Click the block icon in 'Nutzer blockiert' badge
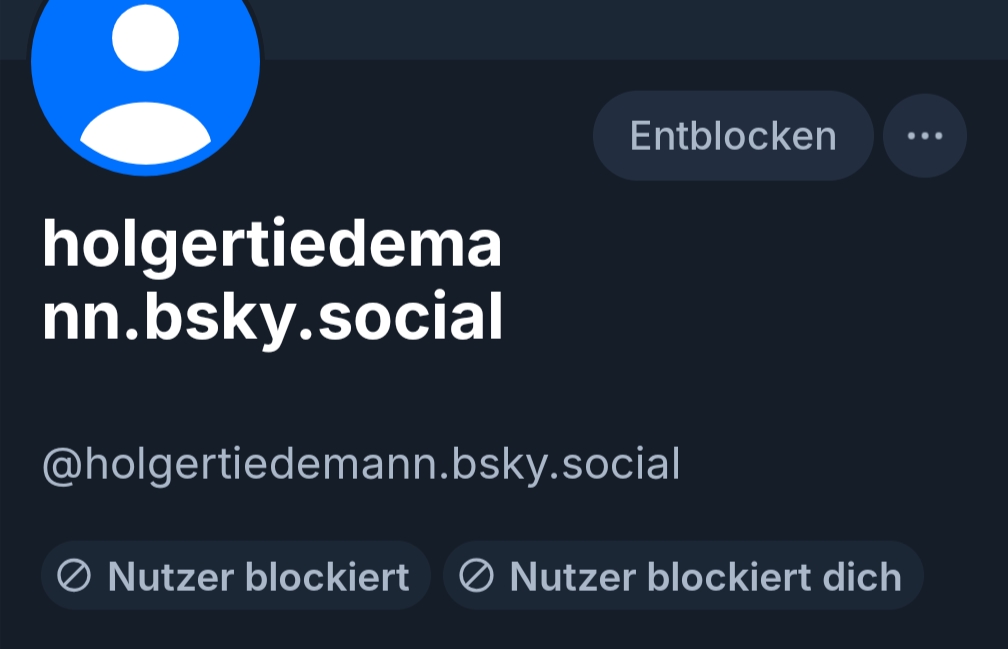The height and width of the screenshot is (649, 1008). click(x=74, y=576)
